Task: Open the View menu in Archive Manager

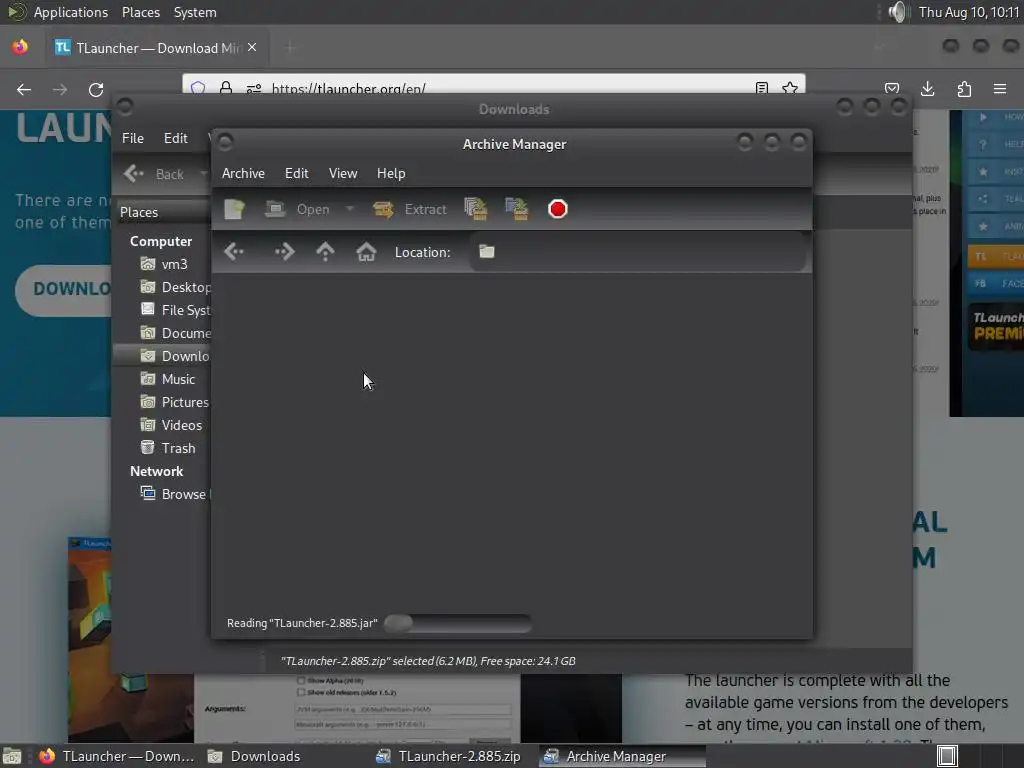Action: tap(343, 173)
